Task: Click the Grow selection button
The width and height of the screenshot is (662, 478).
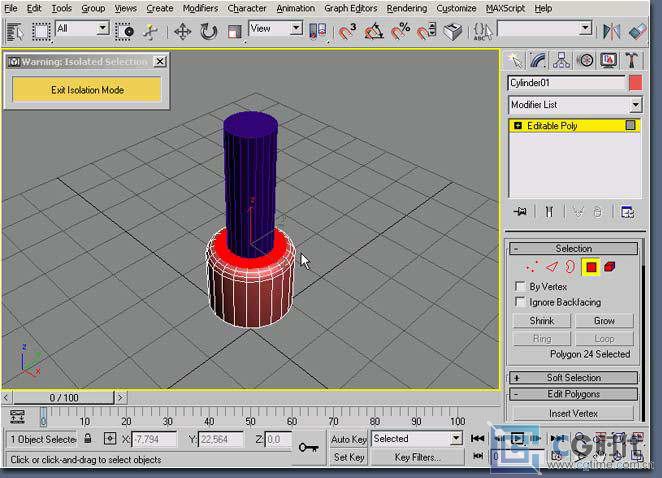Action: 604,321
